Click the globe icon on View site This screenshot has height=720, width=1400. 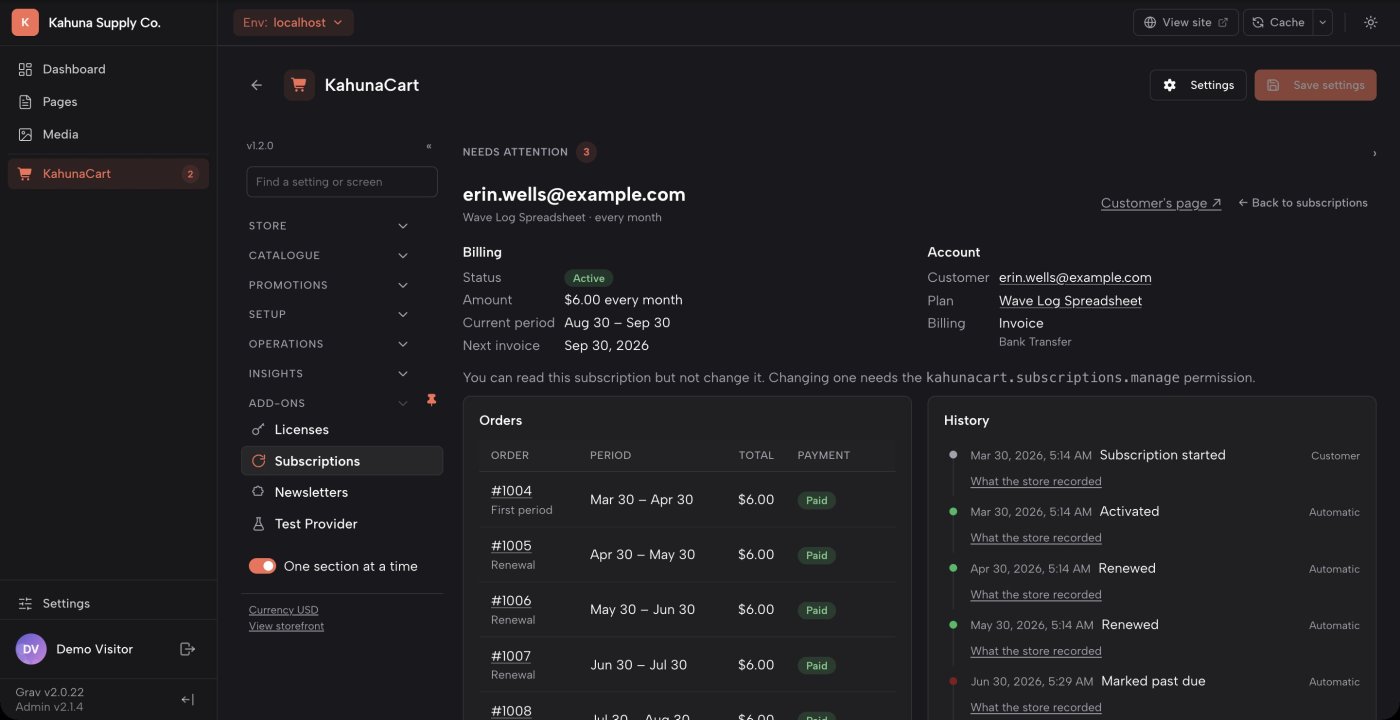point(1150,22)
